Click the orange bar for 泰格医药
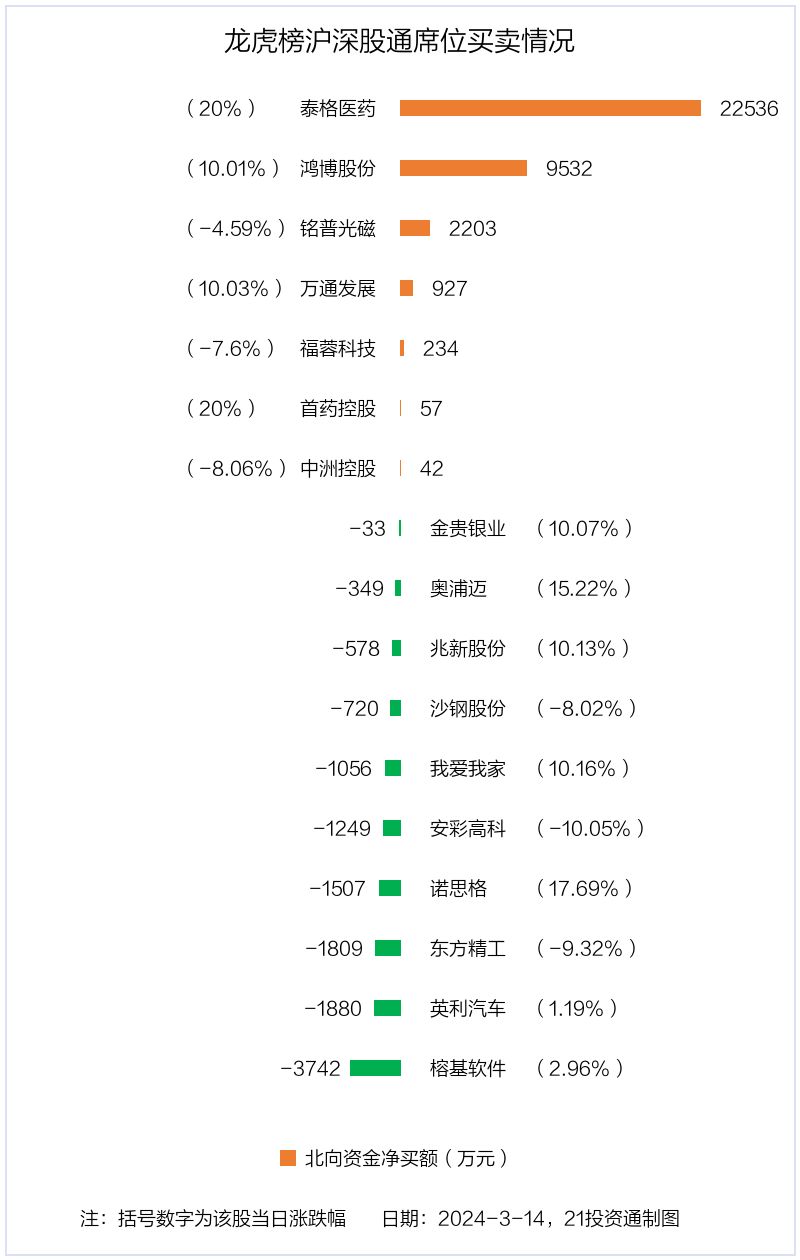The height and width of the screenshot is (1260, 800). pos(550,108)
